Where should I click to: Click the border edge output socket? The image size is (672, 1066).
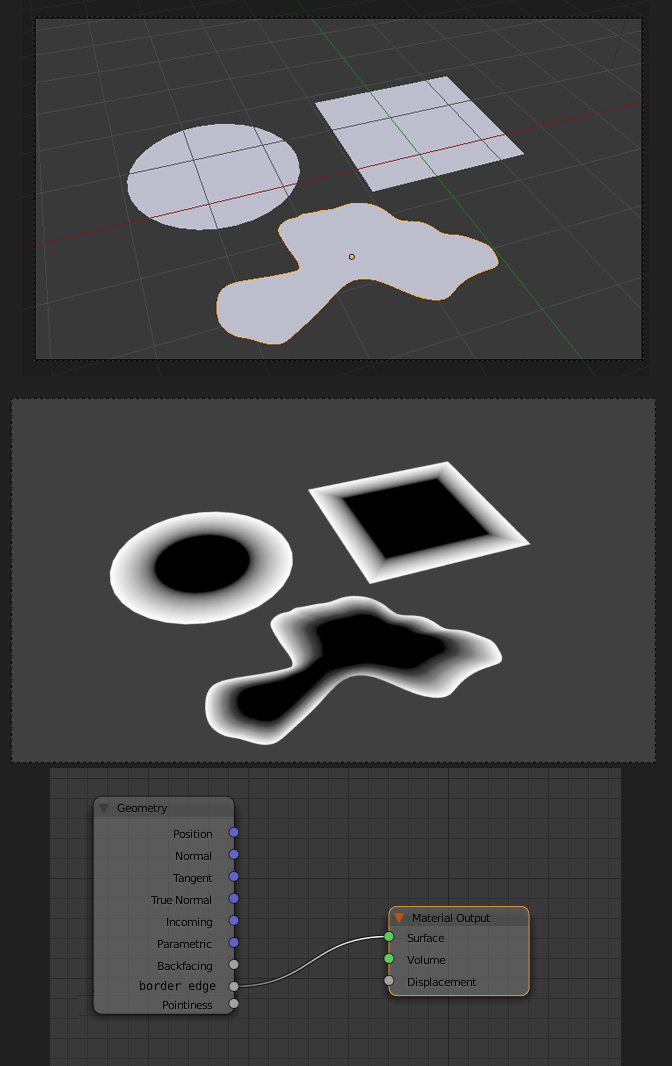(x=233, y=986)
